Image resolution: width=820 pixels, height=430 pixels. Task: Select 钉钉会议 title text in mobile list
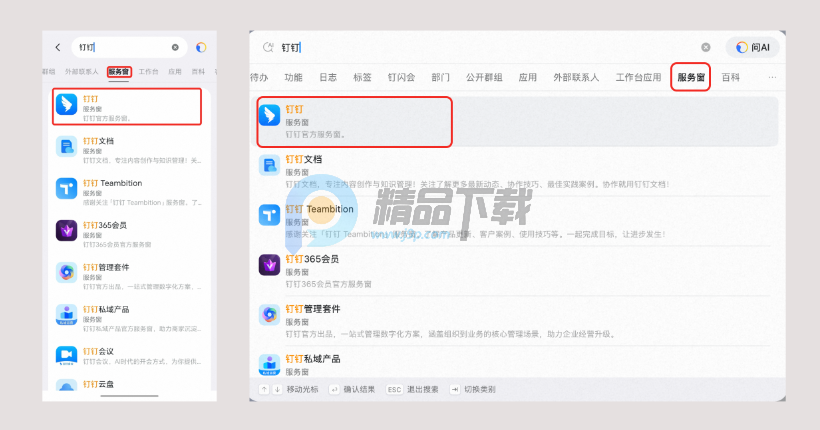click(98, 351)
